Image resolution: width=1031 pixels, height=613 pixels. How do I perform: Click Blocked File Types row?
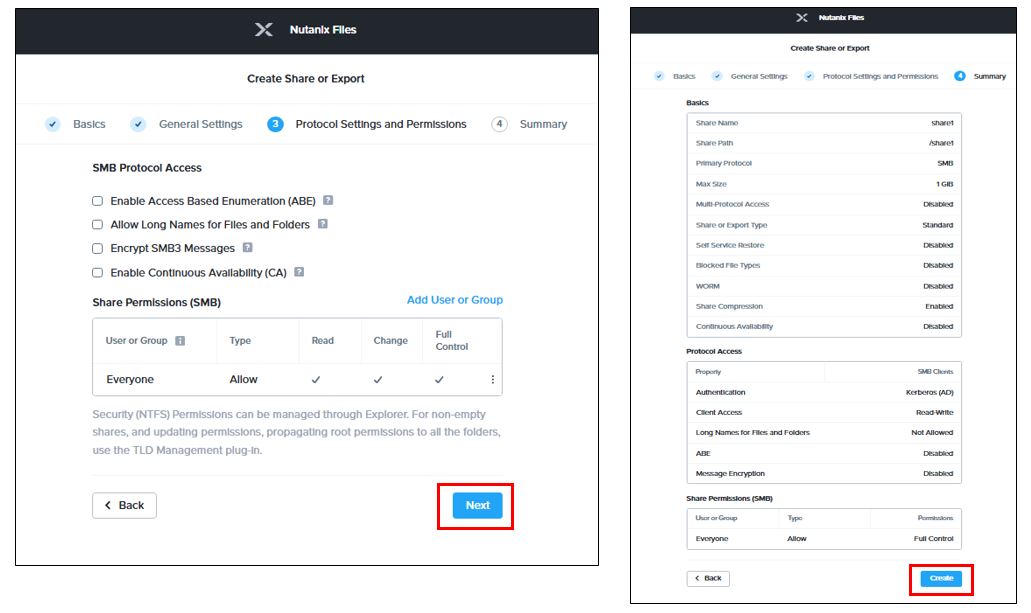(824, 266)
